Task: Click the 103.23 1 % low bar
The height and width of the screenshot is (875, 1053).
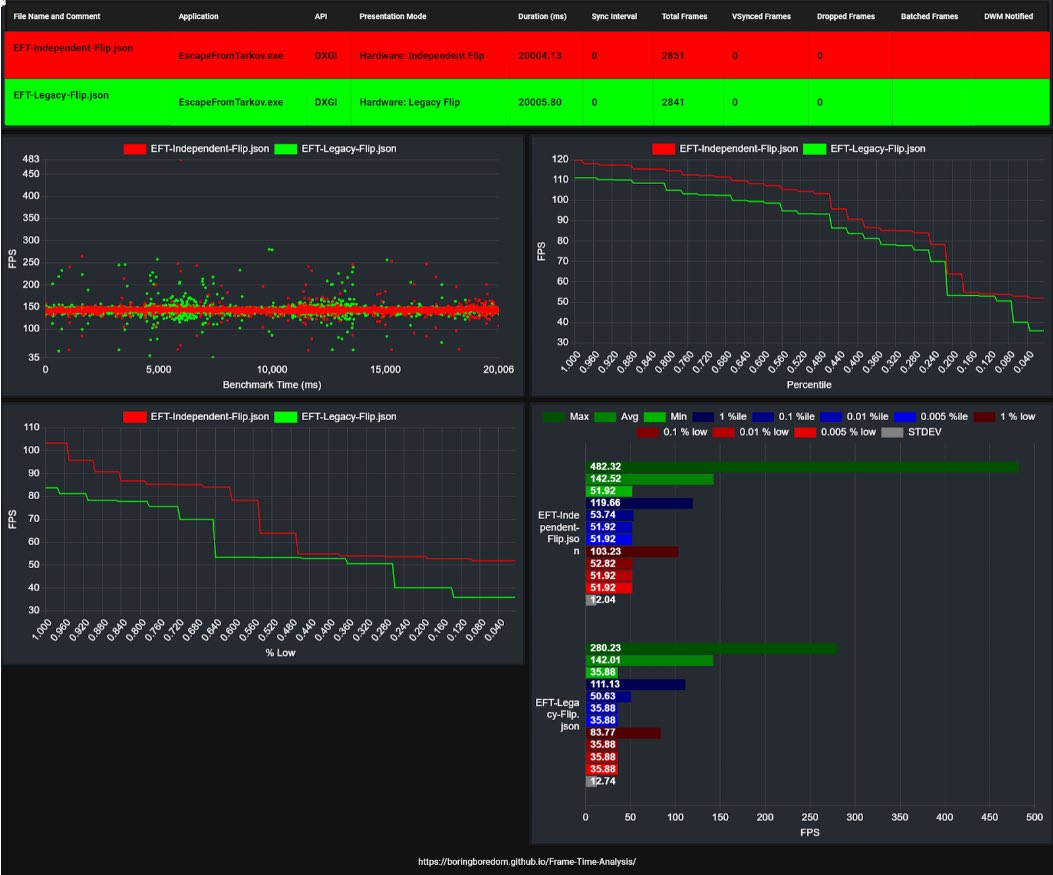Action: pyautogui.click(x=632, y=551)
